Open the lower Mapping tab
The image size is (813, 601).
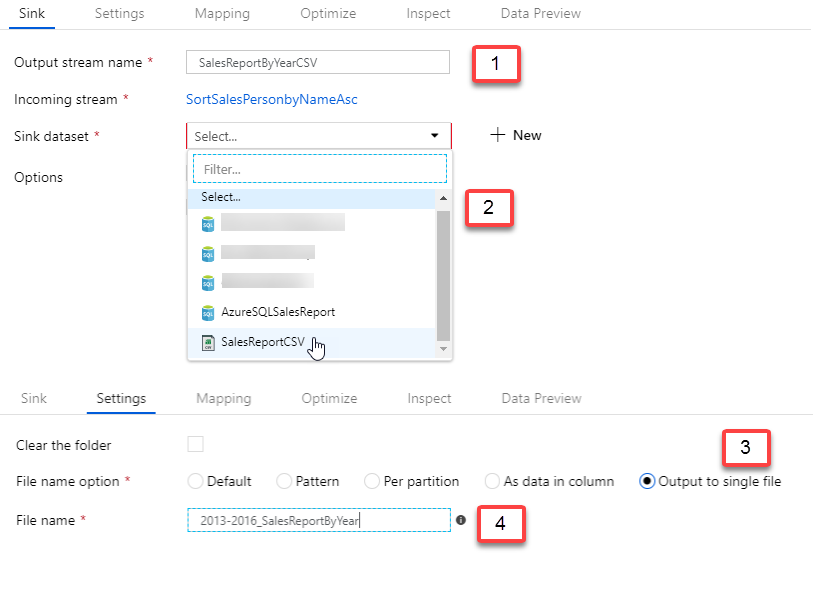223,398
